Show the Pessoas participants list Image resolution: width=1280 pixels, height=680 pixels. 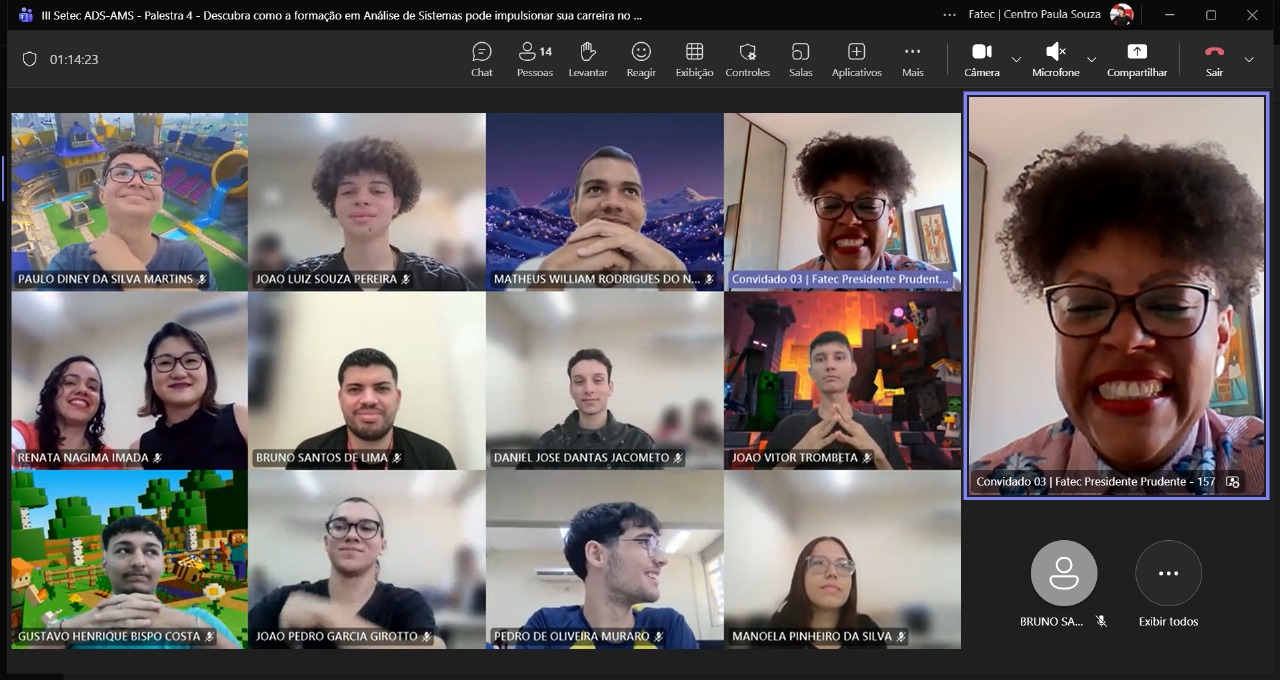pyautogui.click(x=535, y=59)
